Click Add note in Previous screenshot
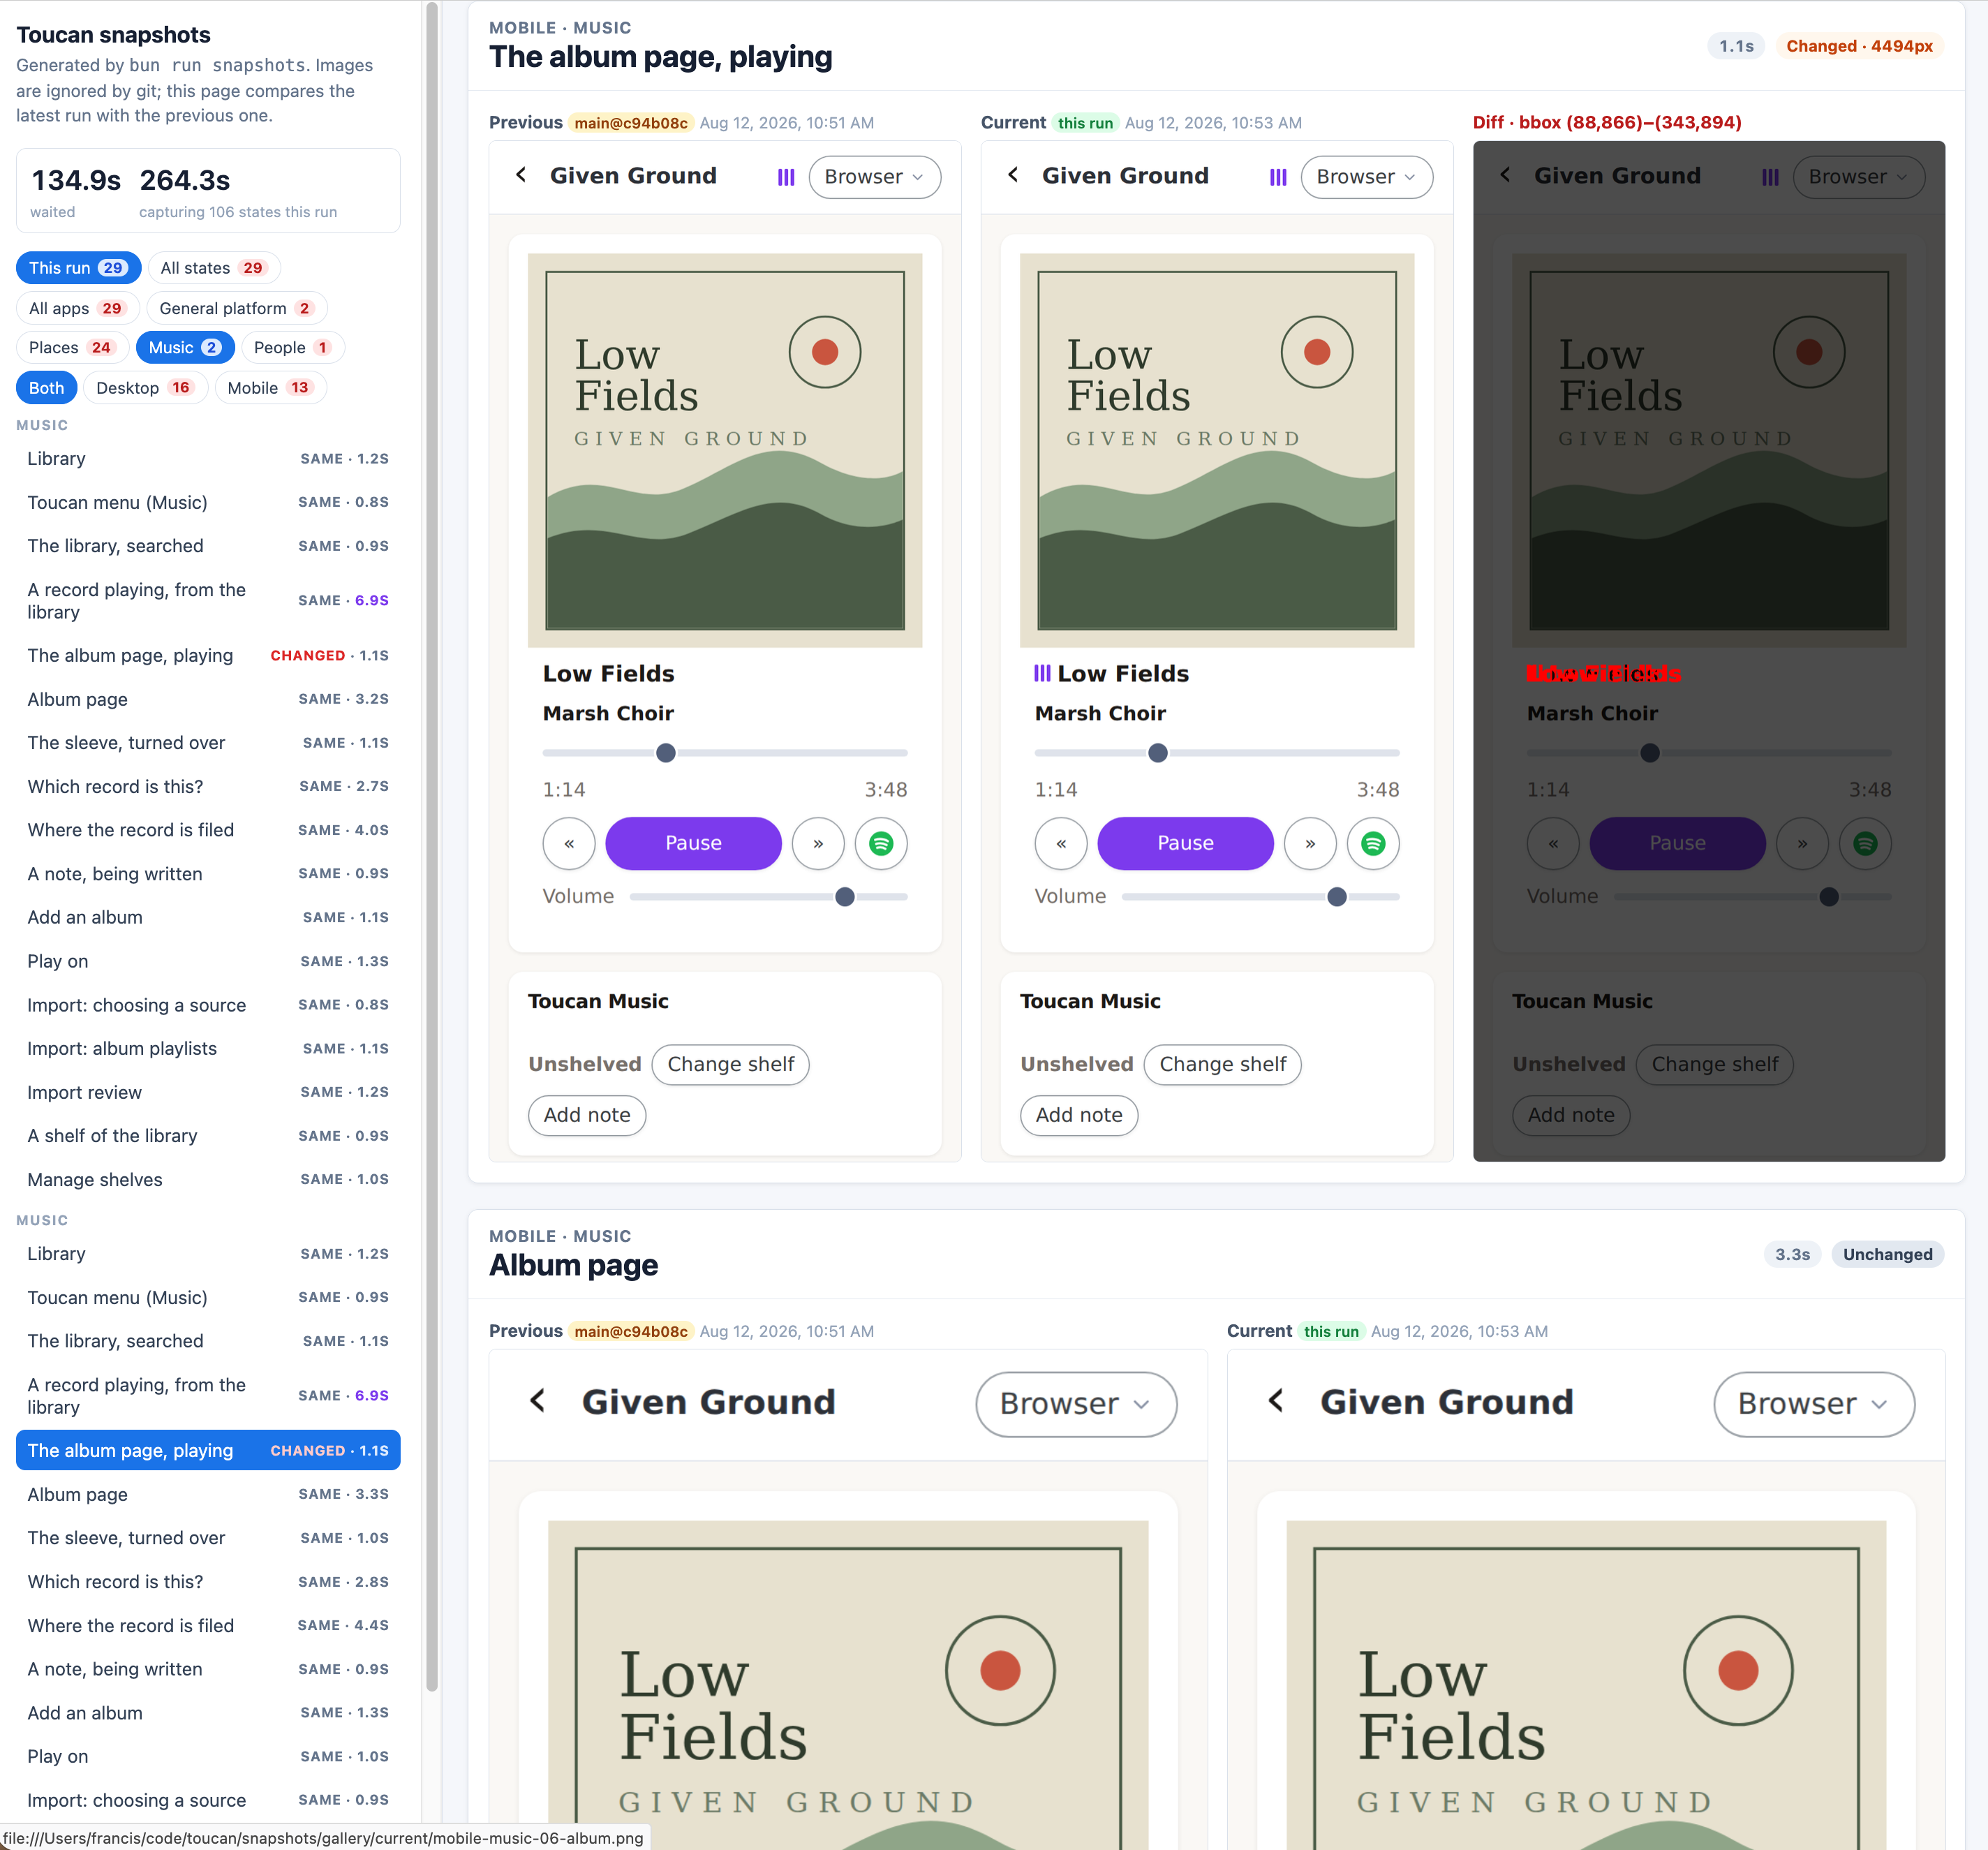Viewport: 1988px width, 1850px height. tap(587, 1115)
